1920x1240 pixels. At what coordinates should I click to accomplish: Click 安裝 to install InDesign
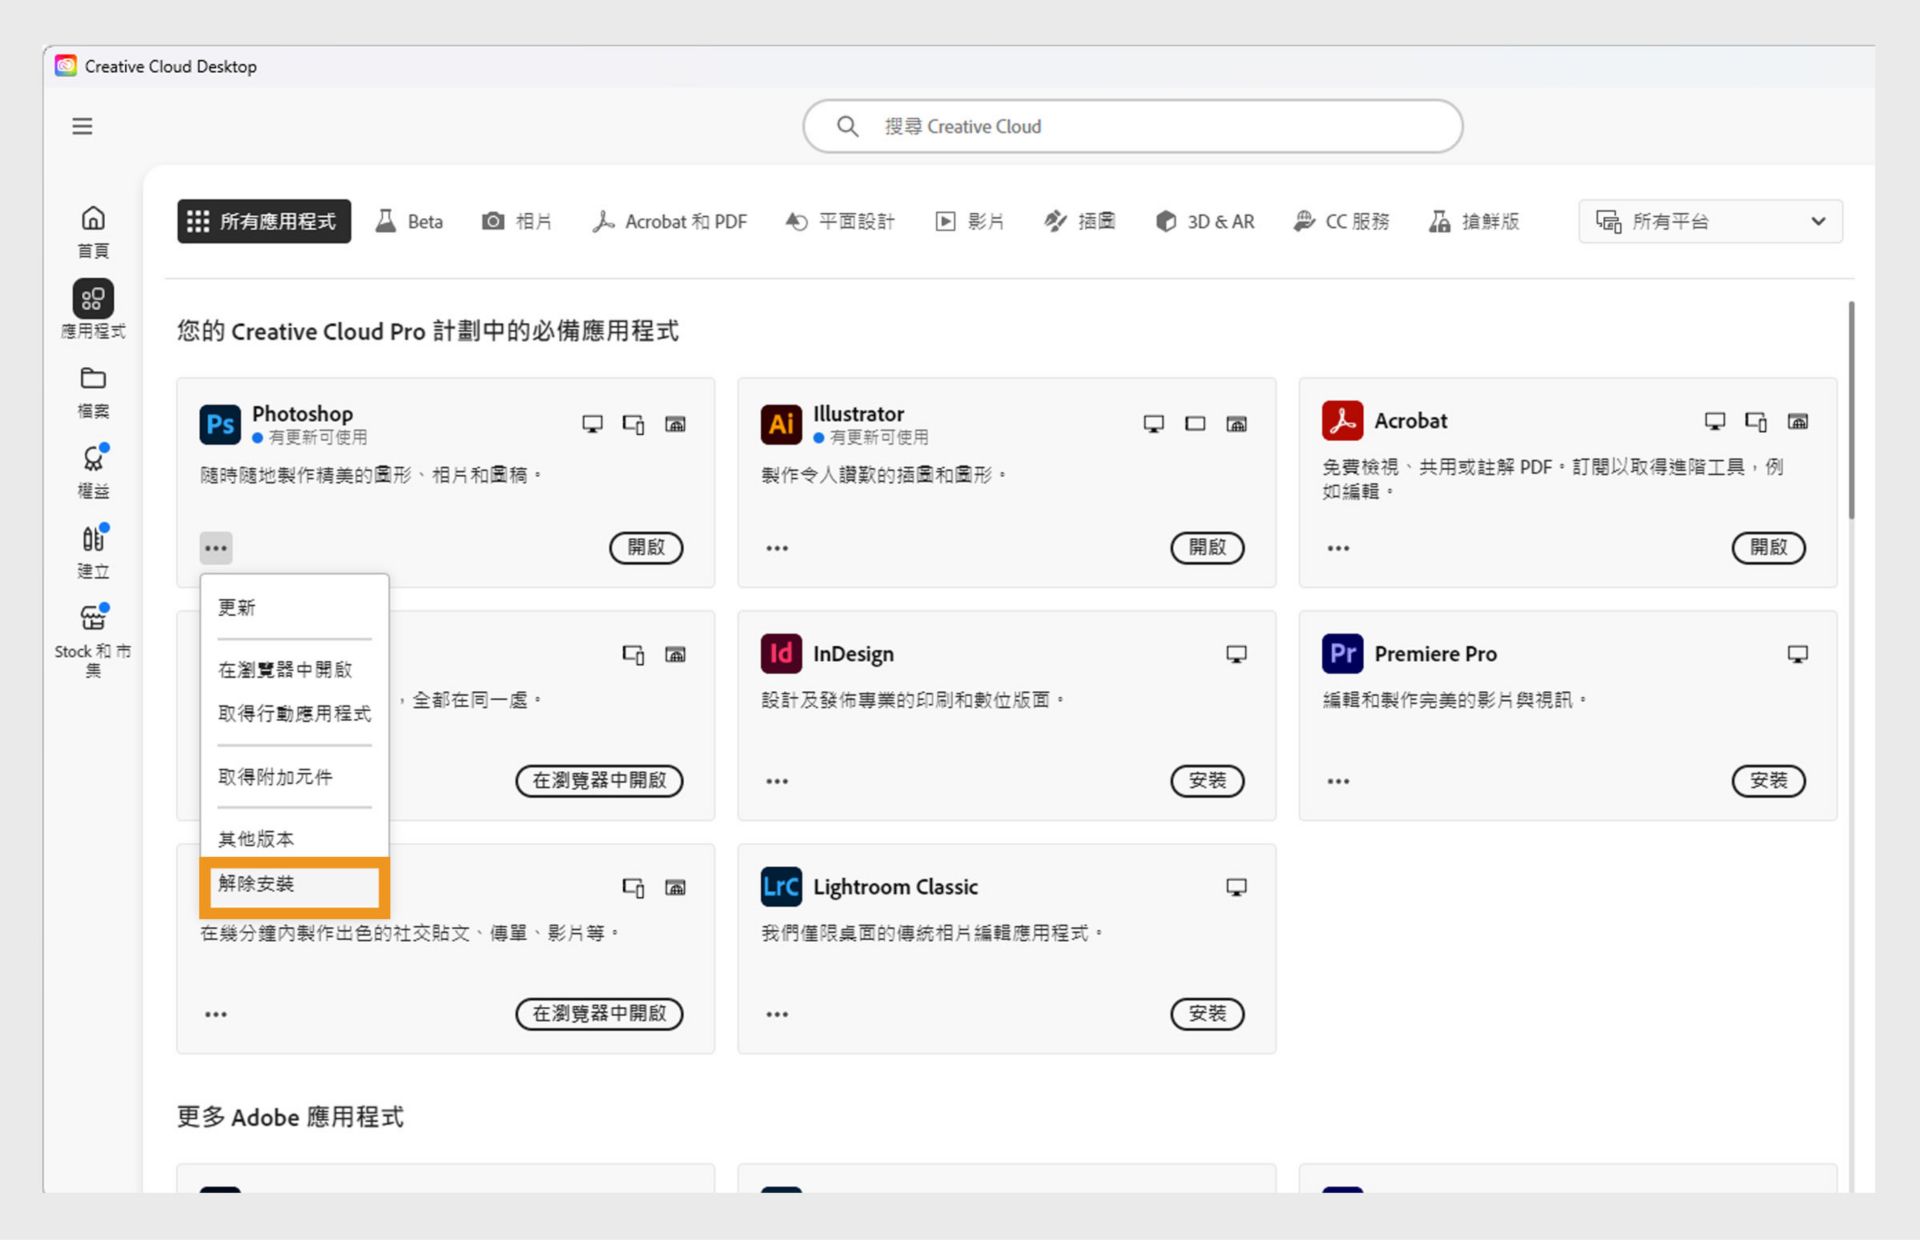1207,781
